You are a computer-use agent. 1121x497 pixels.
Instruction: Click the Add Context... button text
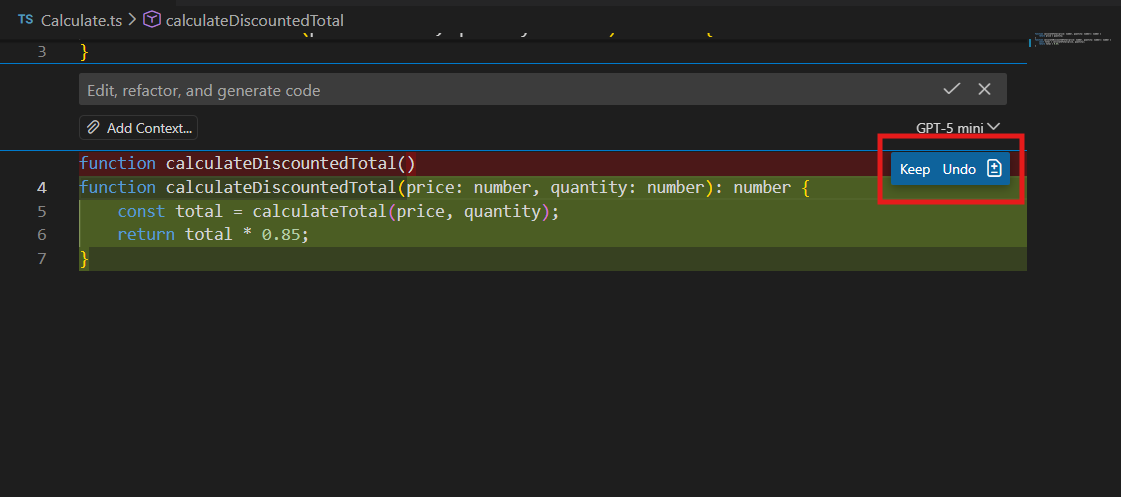(x=149, y=128)
